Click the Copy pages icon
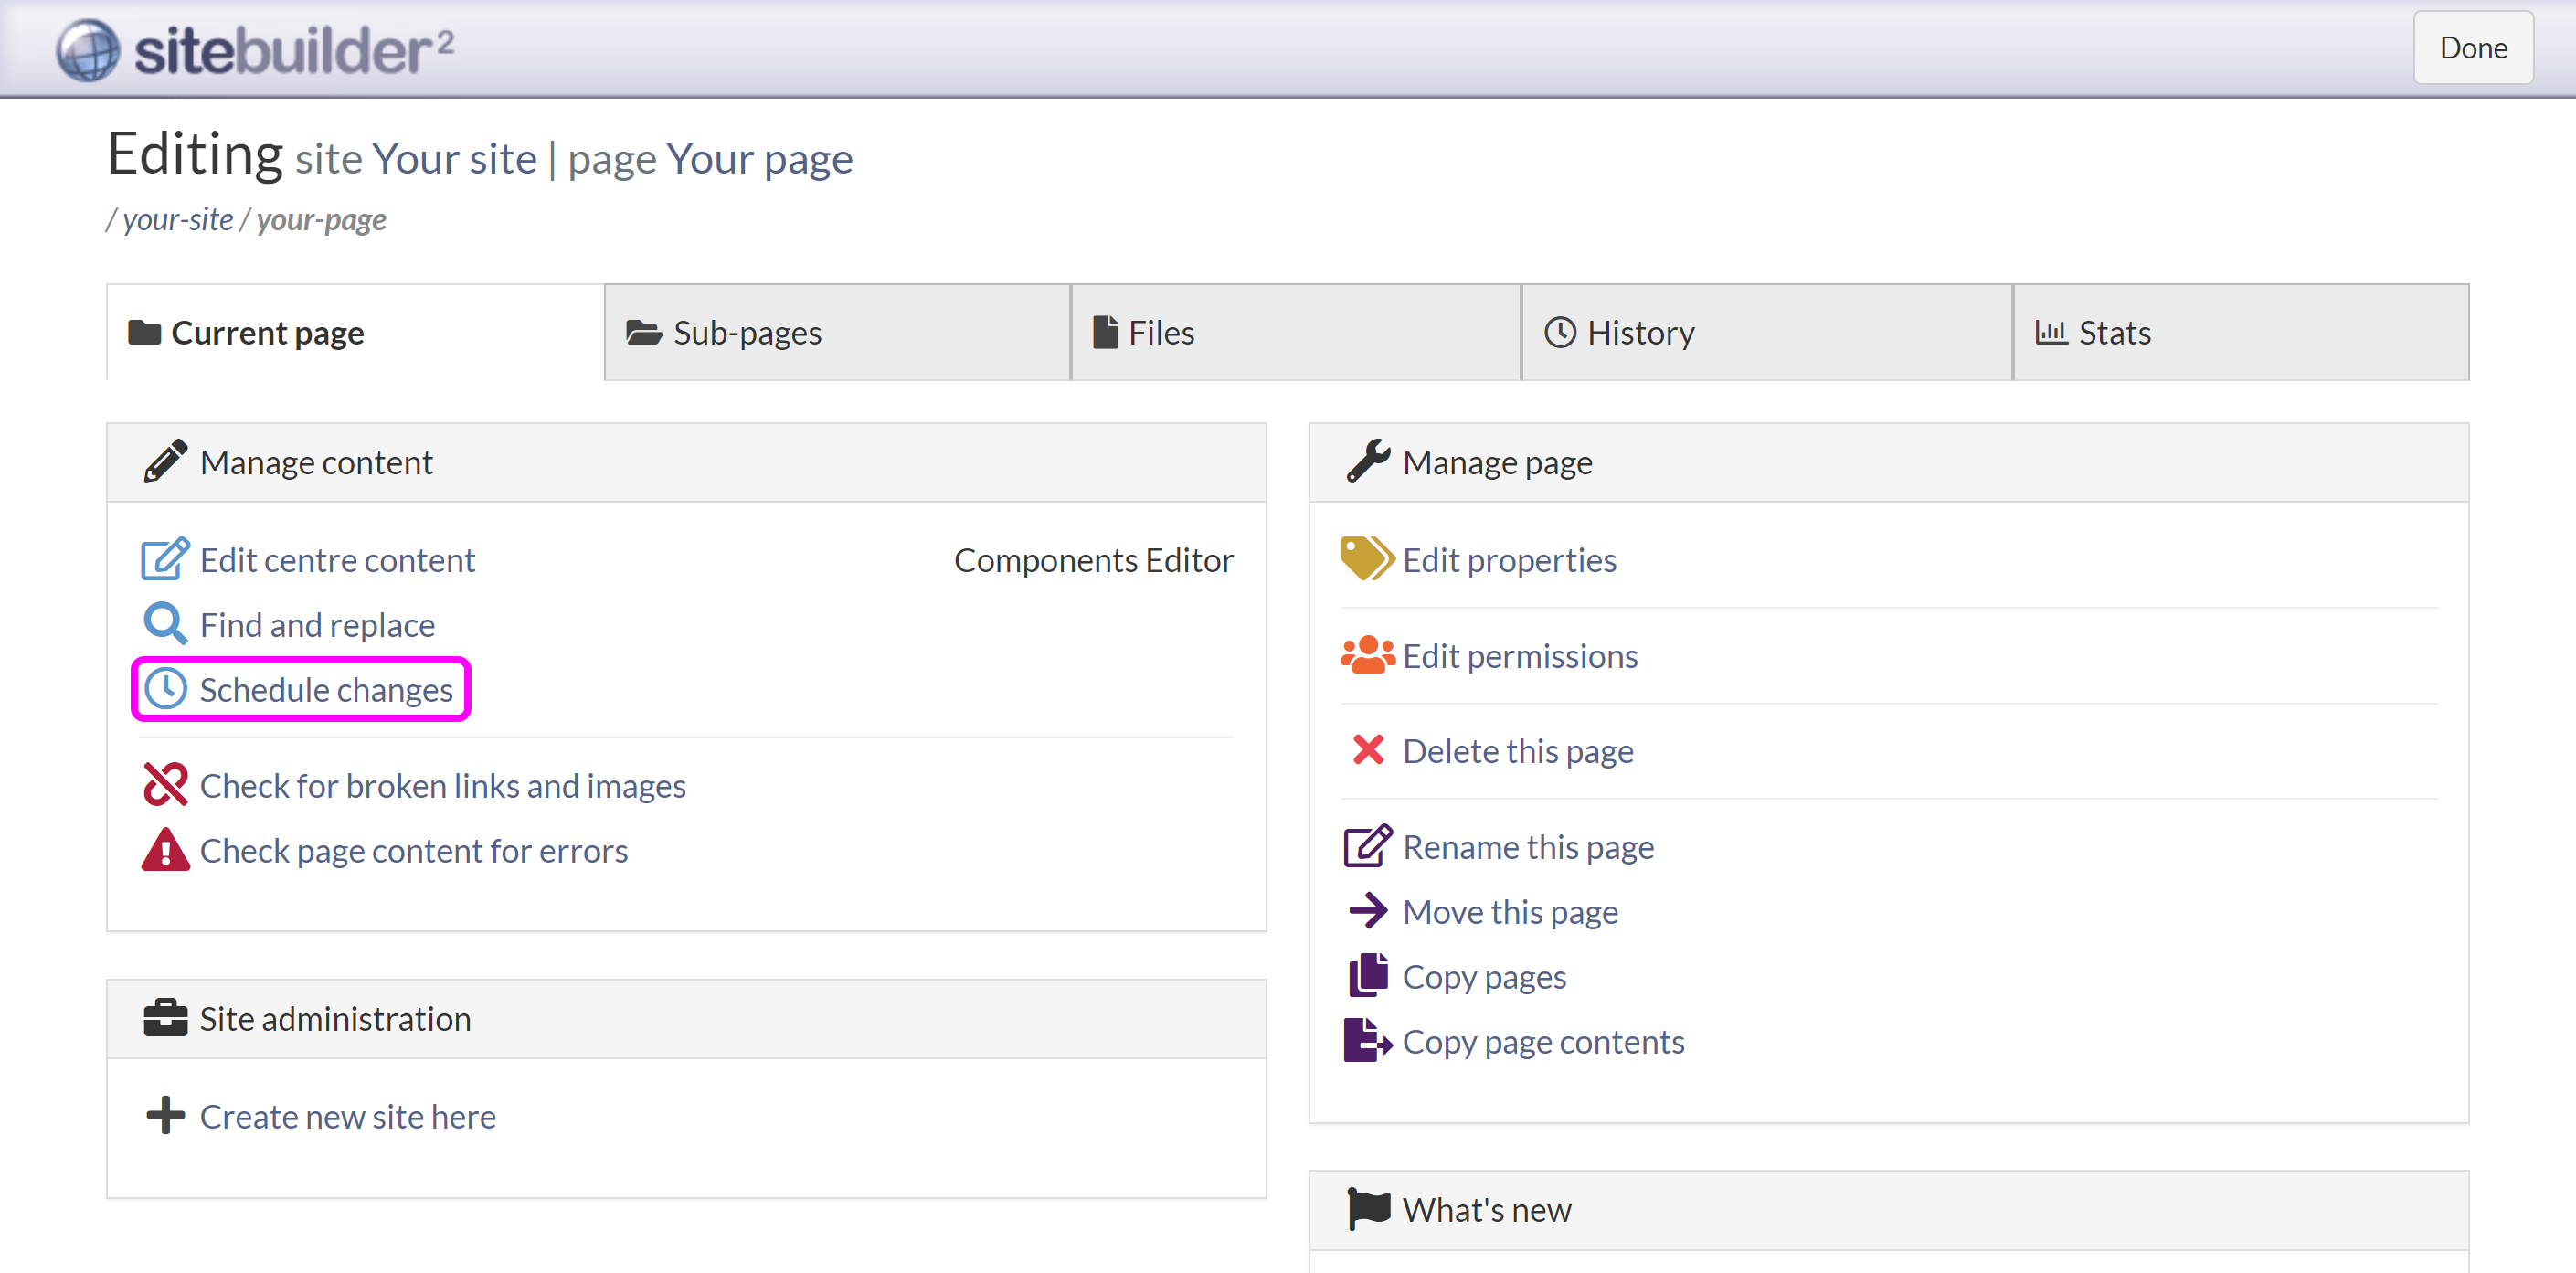Image resolution: width=2576 pixels, height=1273 pixels. tap(1367, 976)
